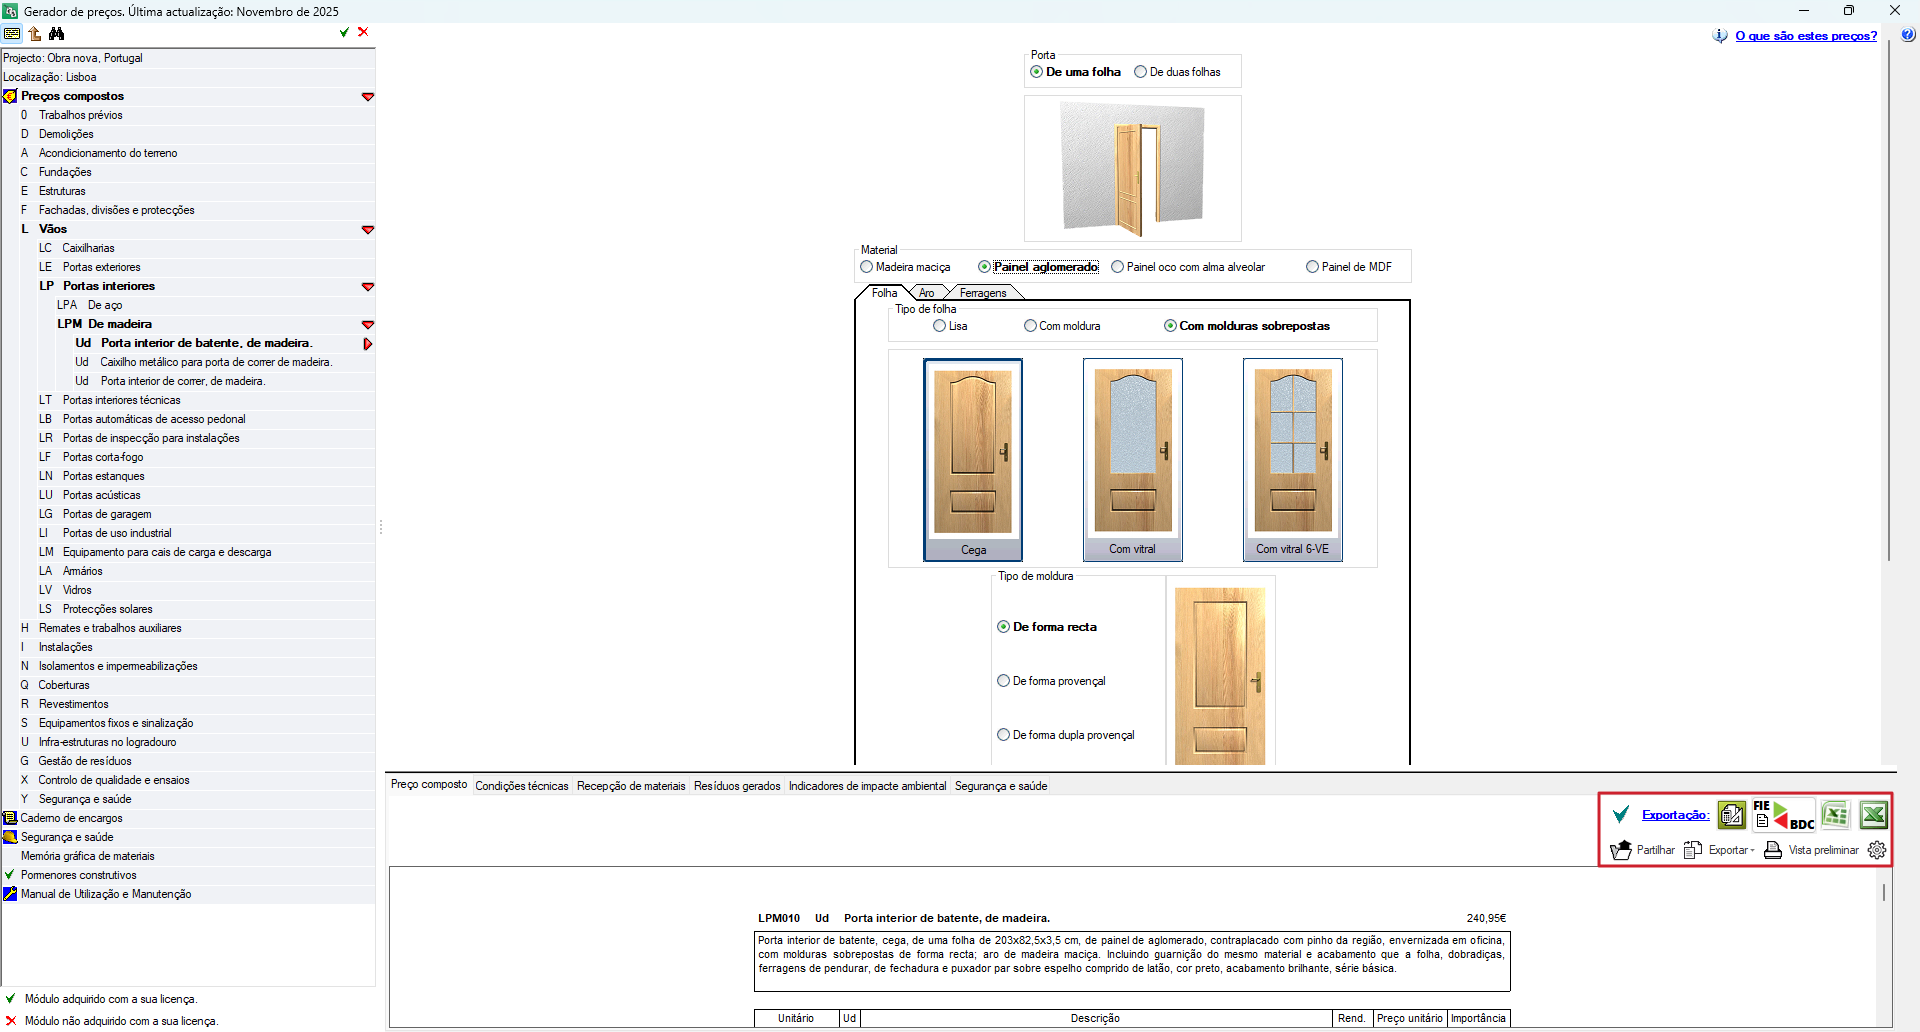
Task: Click the binoculars search icon
Action: click(57, 33)
